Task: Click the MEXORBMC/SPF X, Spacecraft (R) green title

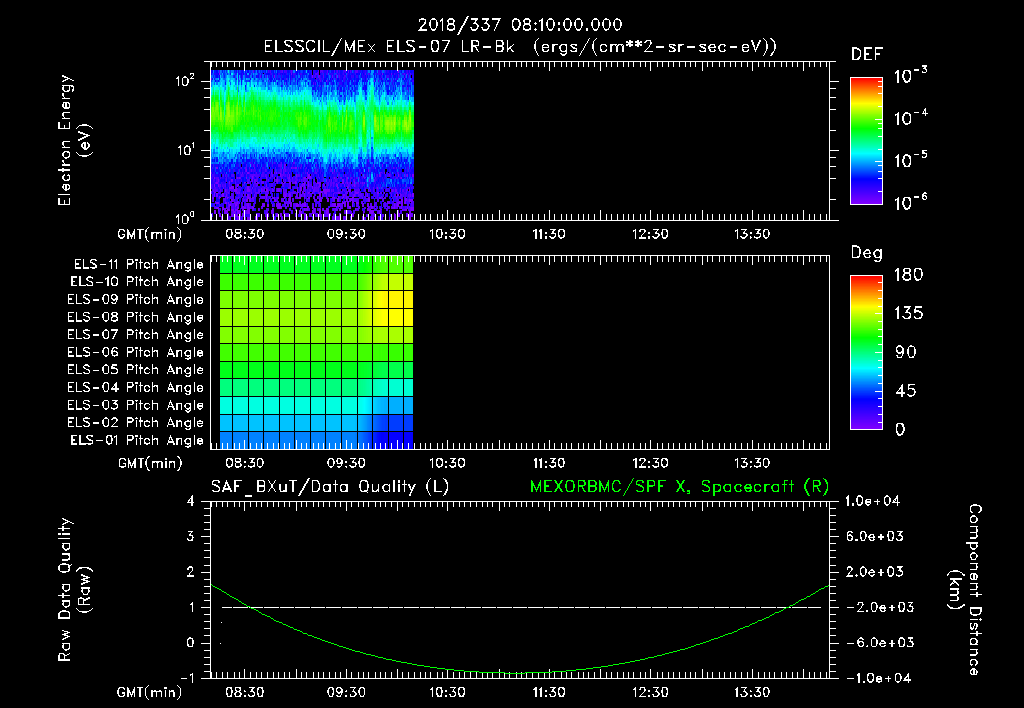Action: tap(679, 487)
